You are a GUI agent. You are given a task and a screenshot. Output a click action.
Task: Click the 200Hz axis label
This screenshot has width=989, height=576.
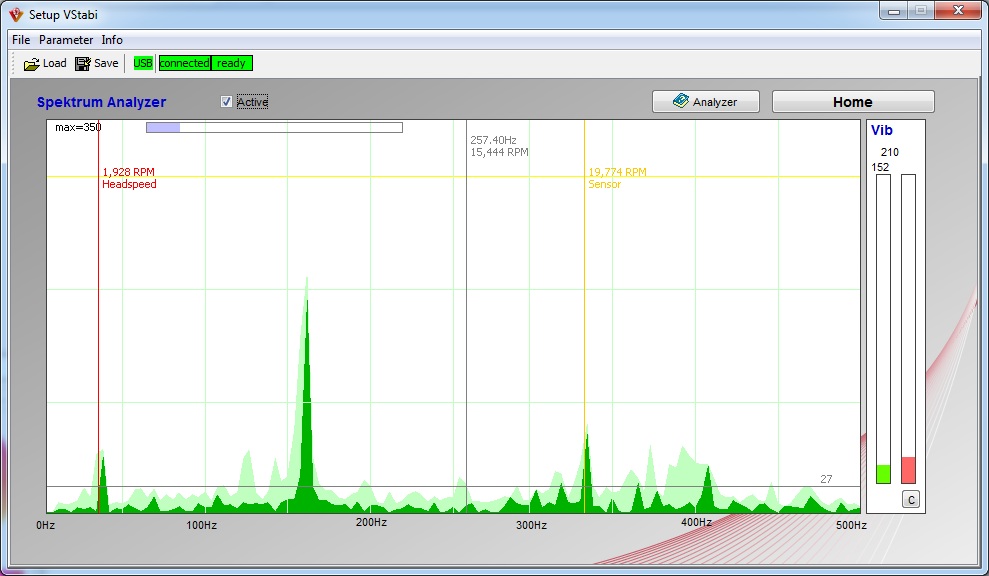[x=372, y=522]
